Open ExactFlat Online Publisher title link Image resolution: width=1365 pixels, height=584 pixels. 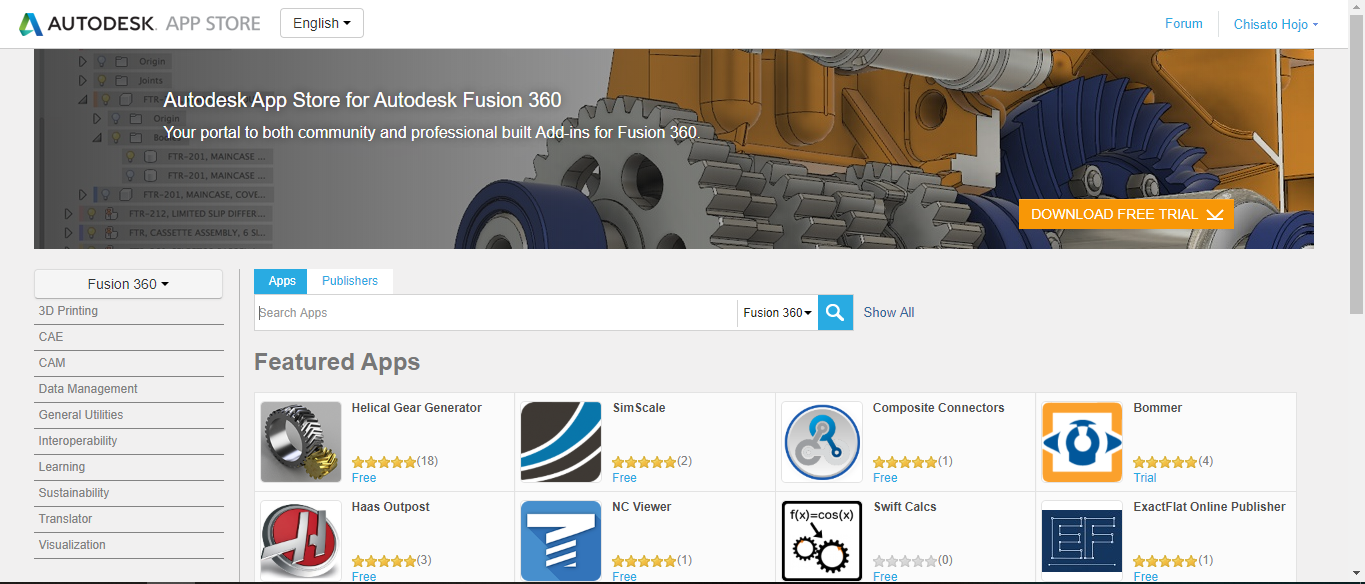pyautogui.click(x=1210, y=507)
